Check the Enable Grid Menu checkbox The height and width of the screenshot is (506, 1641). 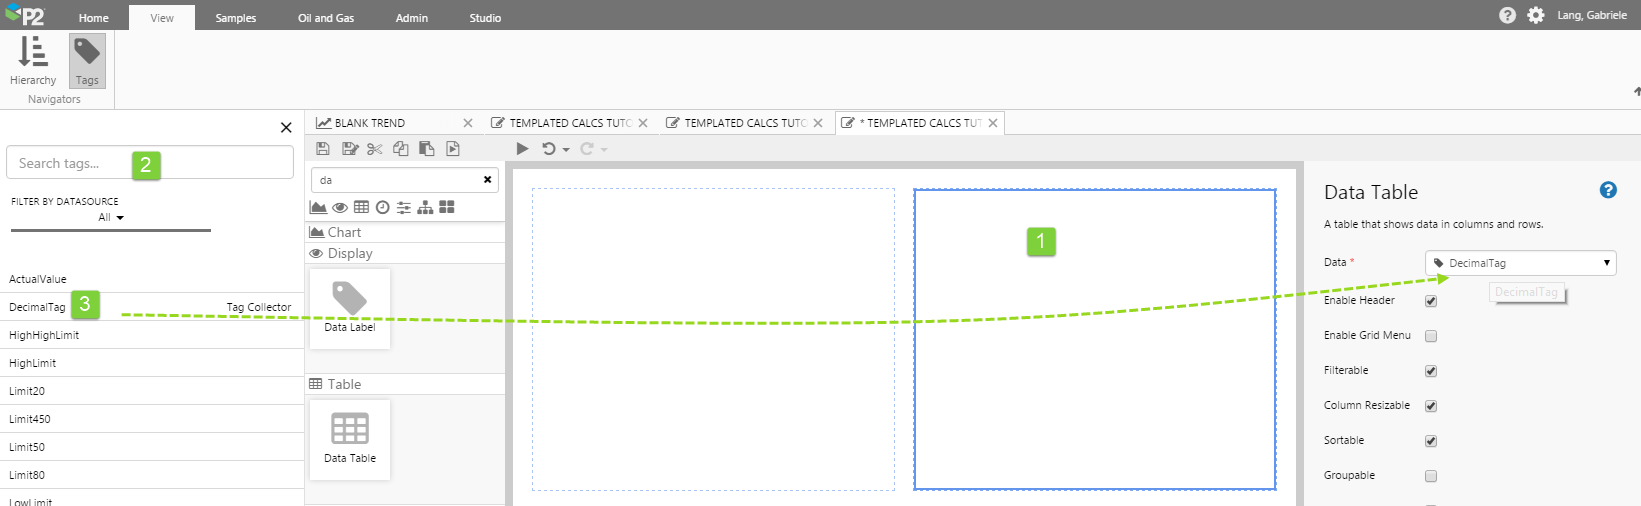(1431, 336)
